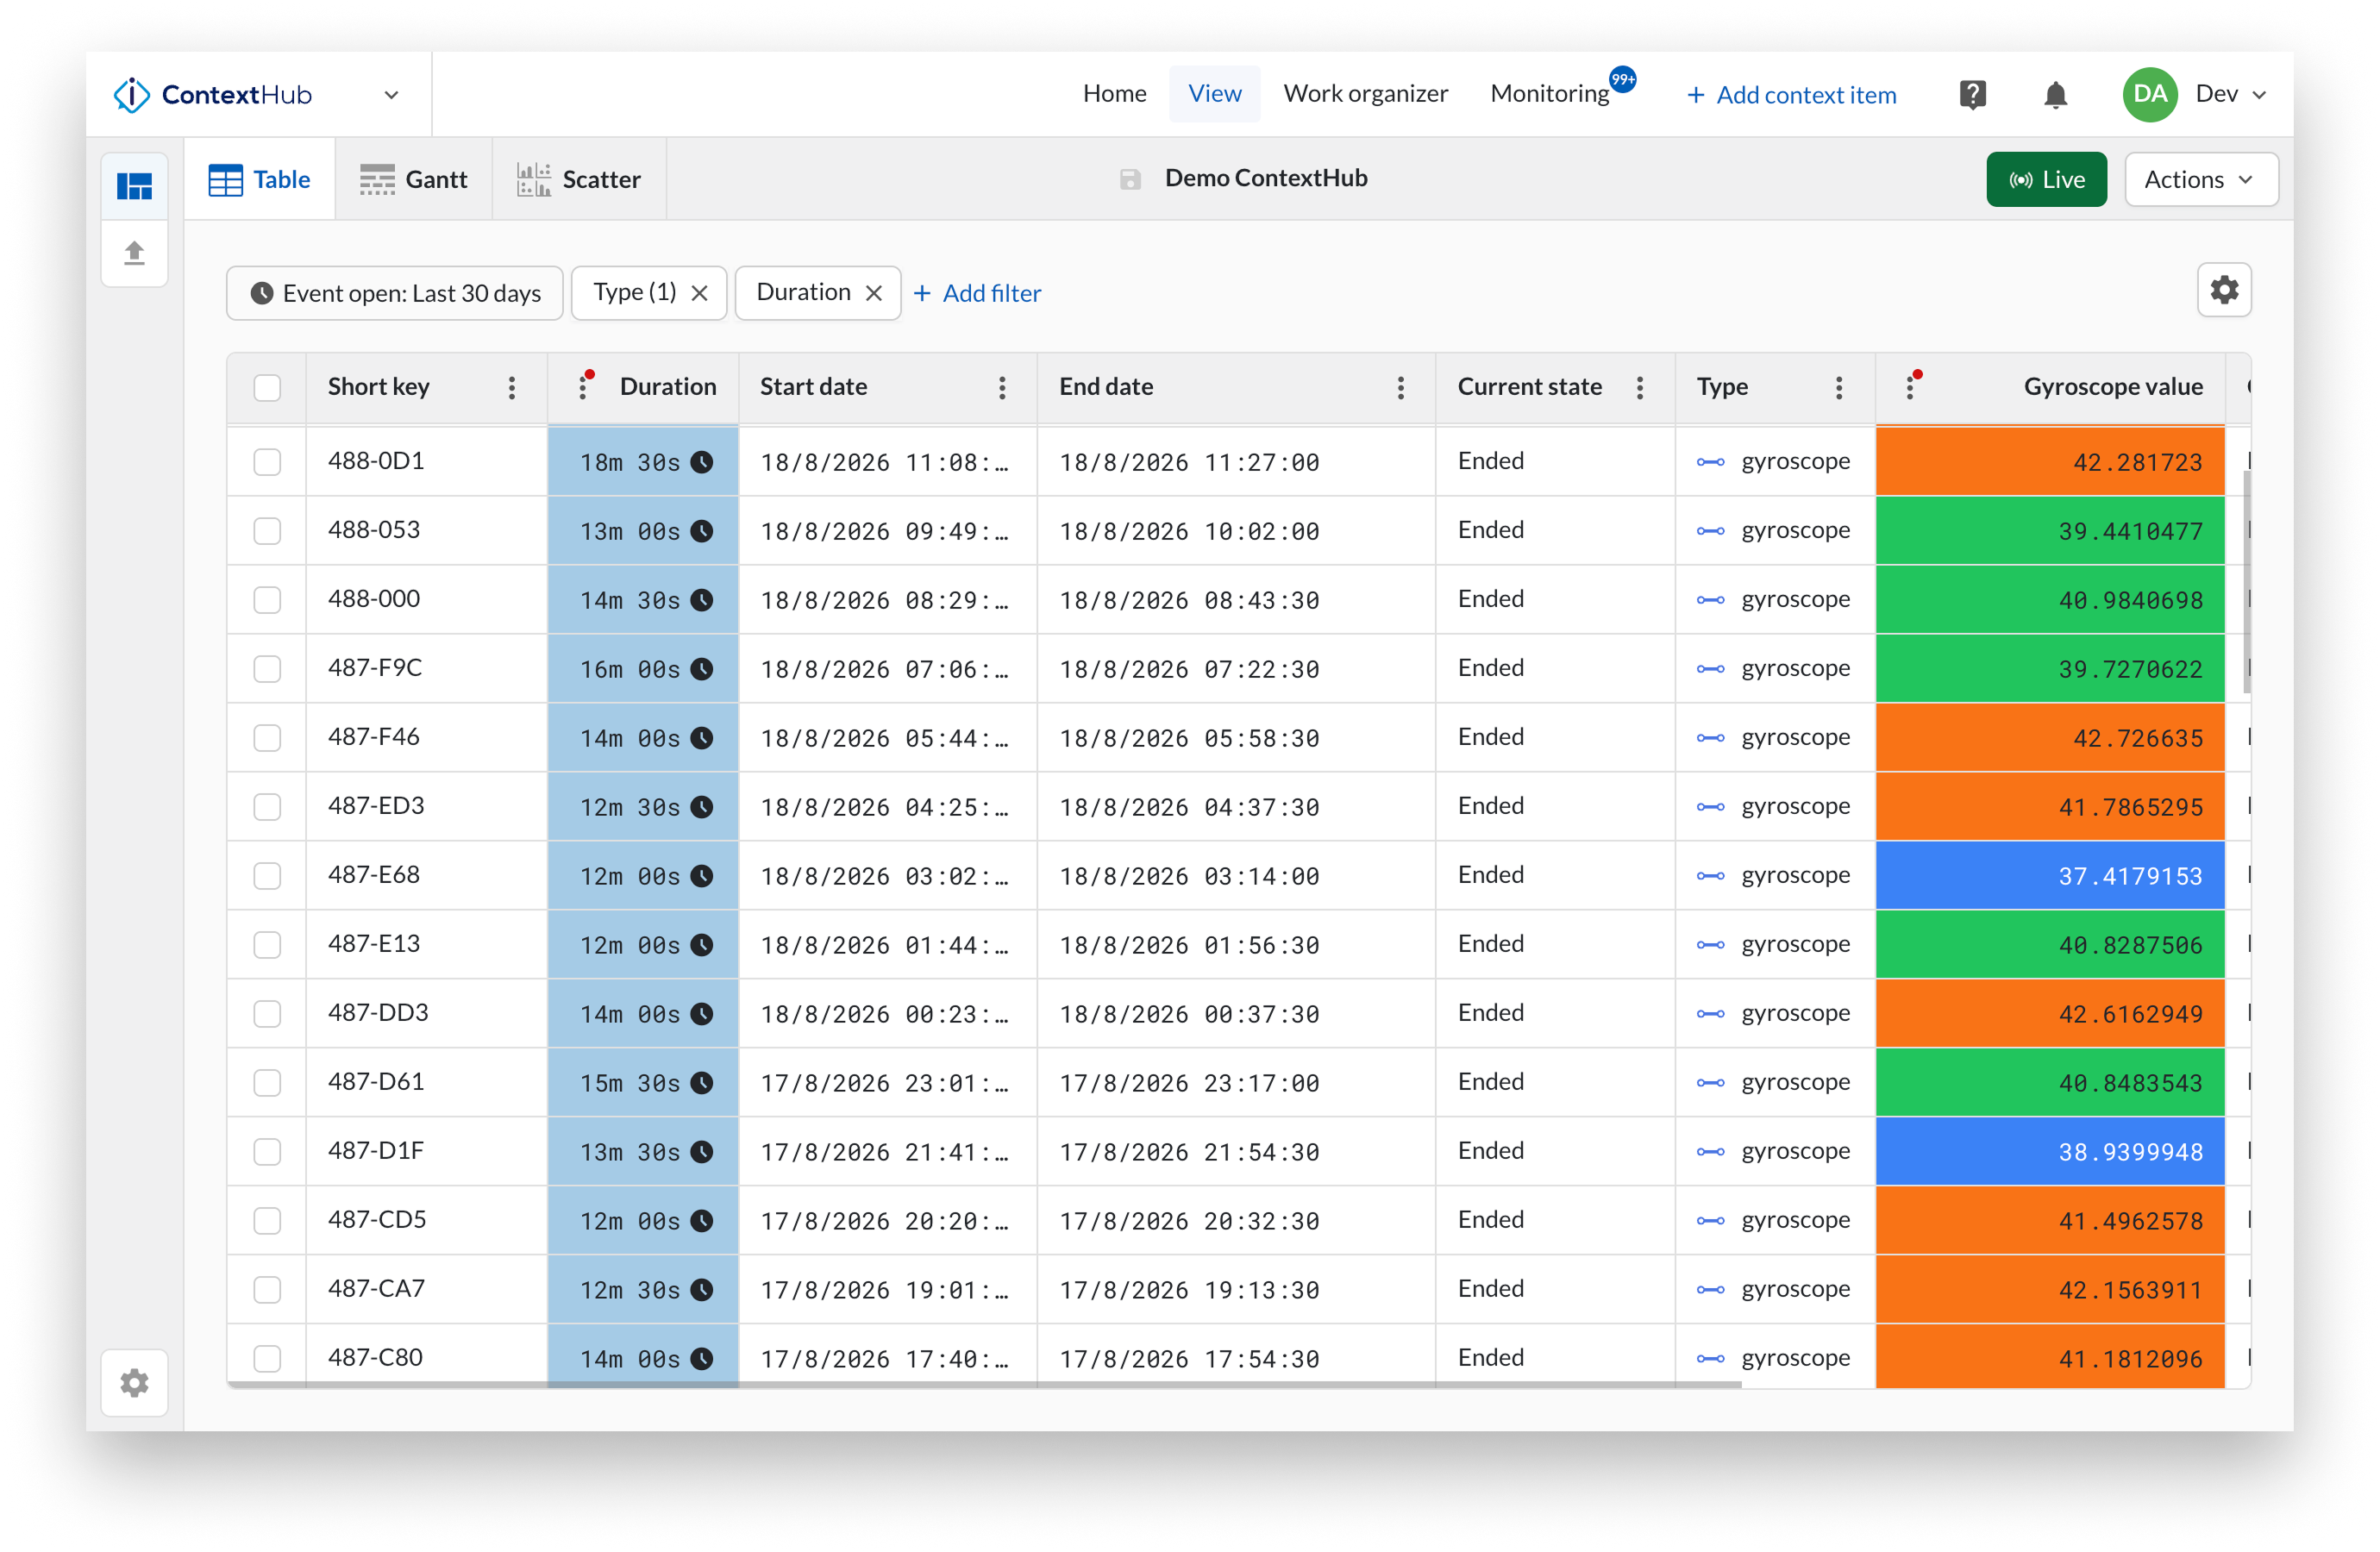Open Gyroscope value column options menu
Screen dimensions: 2380x1552
(1910, 388)
